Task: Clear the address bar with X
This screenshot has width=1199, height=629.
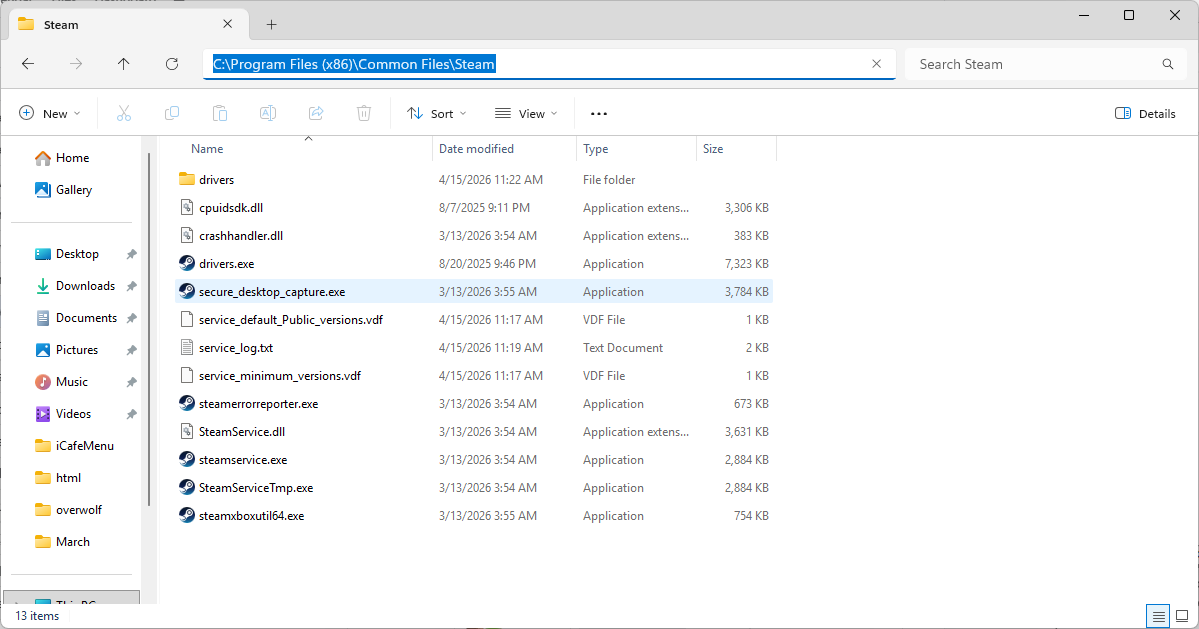Action: coord(876,64)
